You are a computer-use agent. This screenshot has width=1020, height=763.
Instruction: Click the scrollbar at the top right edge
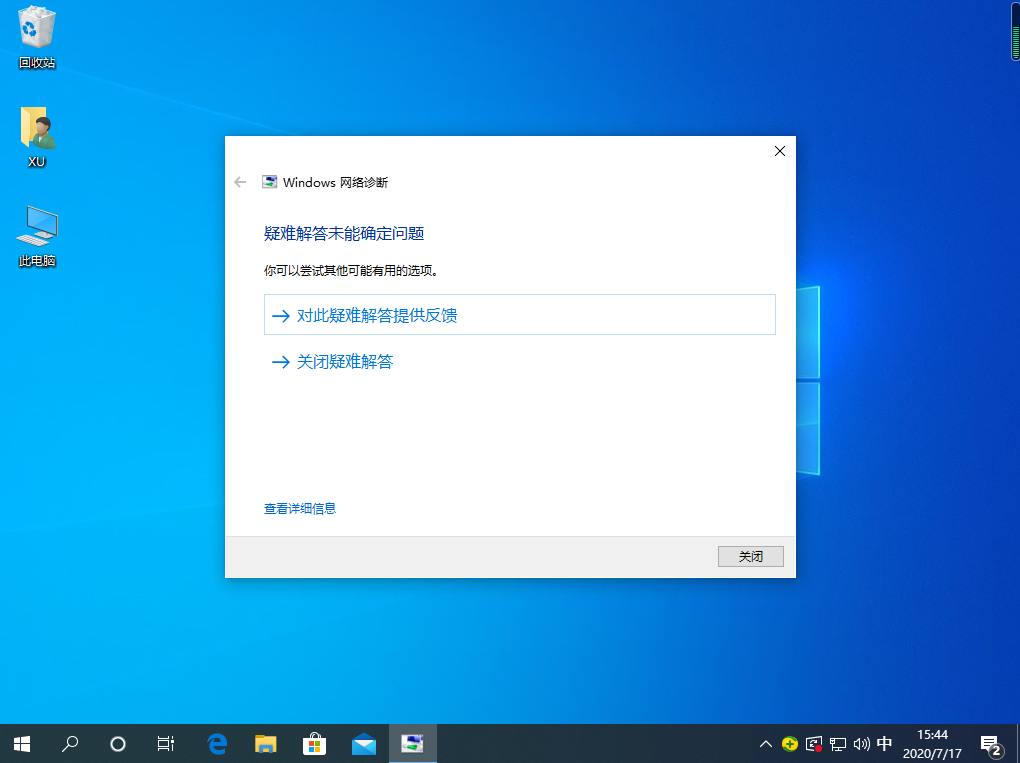(1013, 30)
